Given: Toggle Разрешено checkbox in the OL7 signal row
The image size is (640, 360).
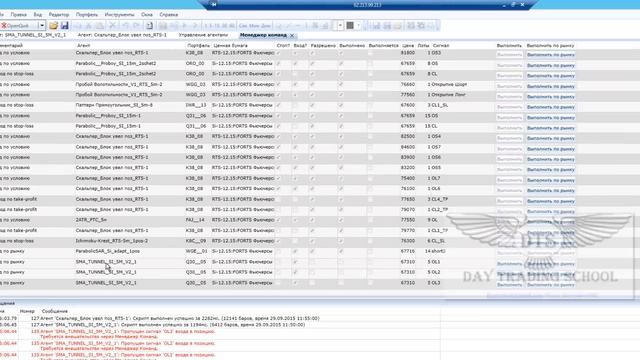Looking at the screenshot, I should point(312,178).
